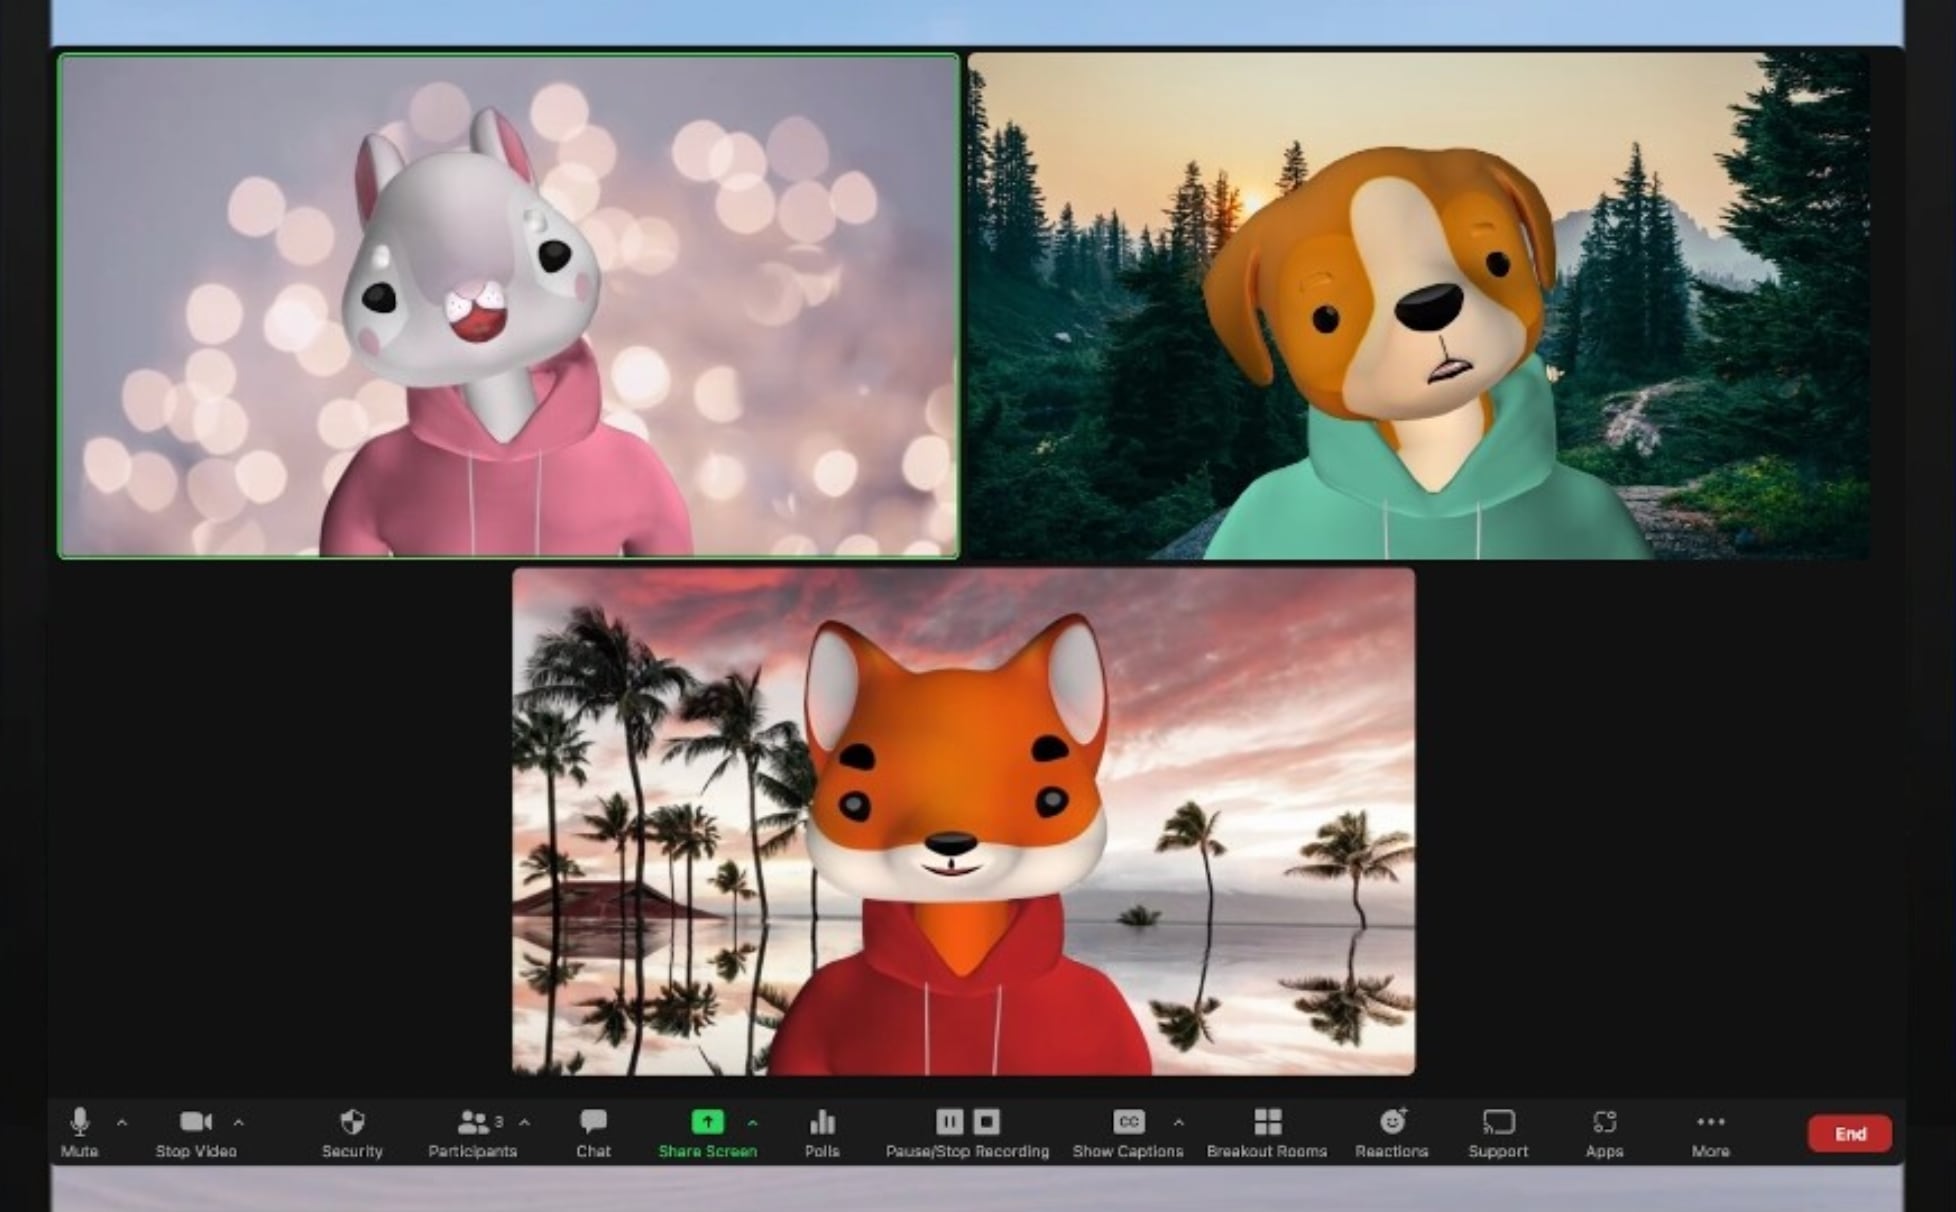Screen dimensions: 1956x1212
Task: Mute the microphone
Action: [x=80, y=1123]
